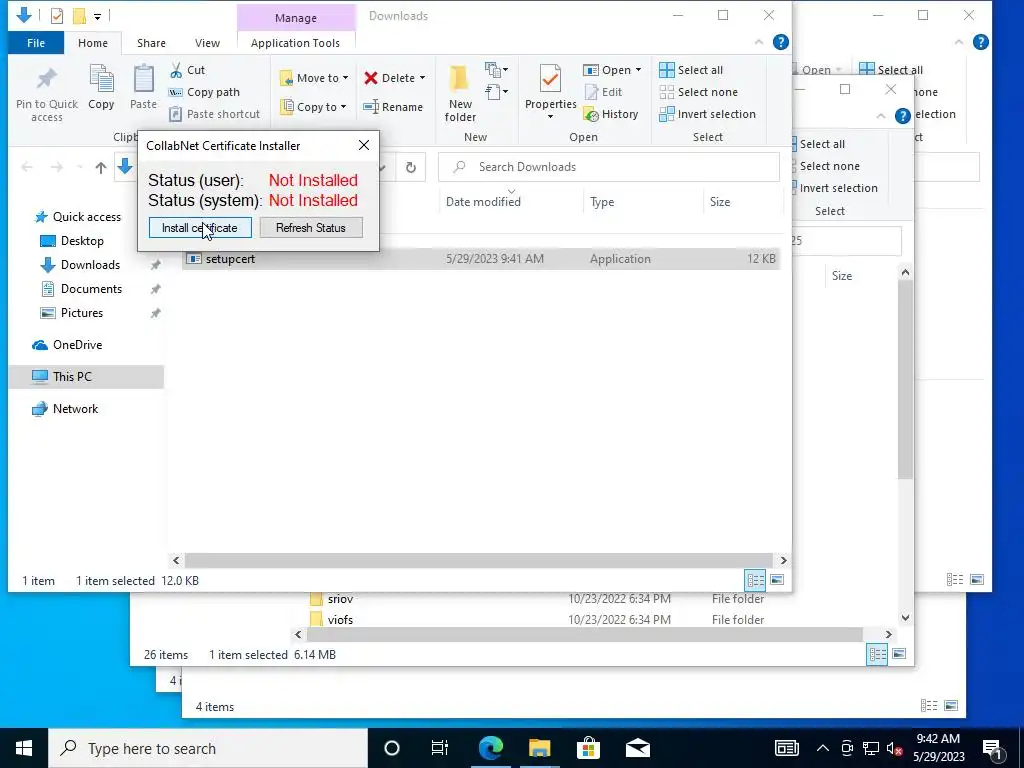Expand the Delete dropdown arrow
This screenshot has height=768, width=1024.
tap(423, 78)
